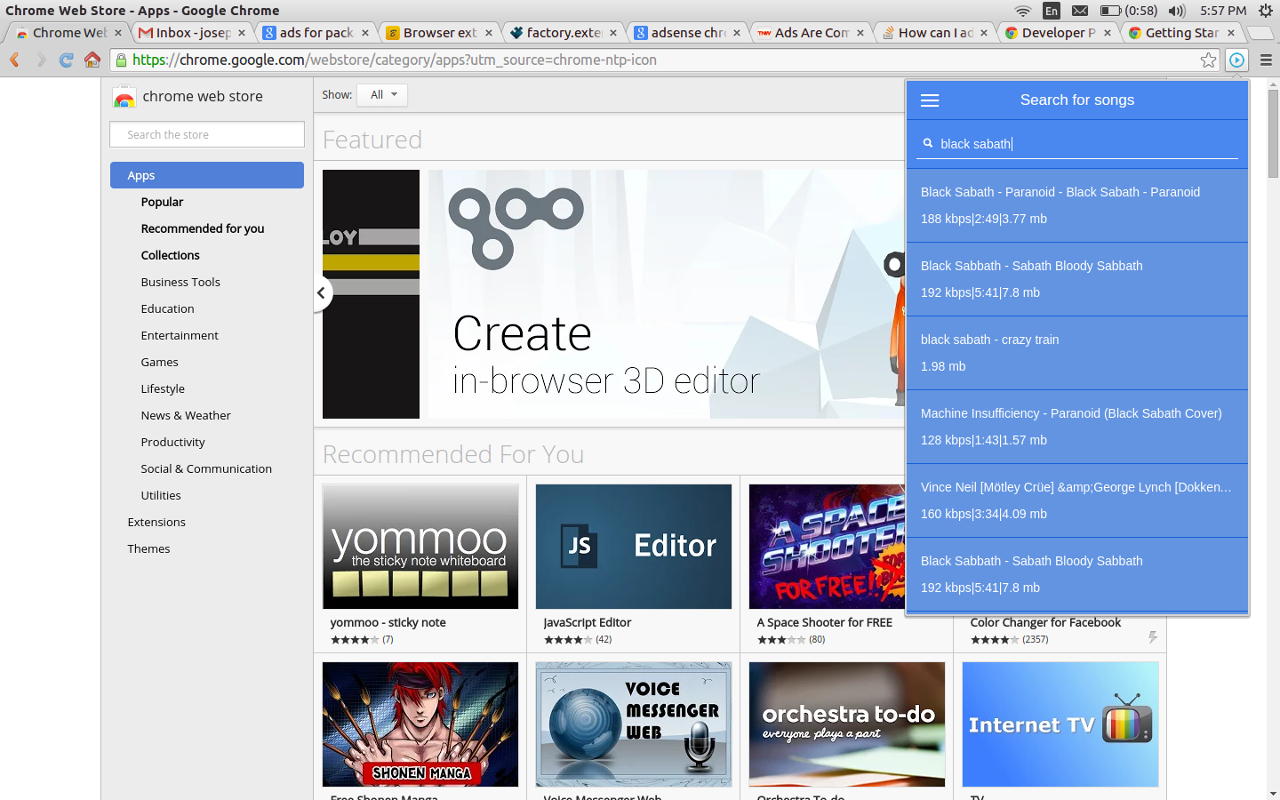Open the keyboard layout En indicator
This screenshot has width=1280, height=800.
(1051, 11)
